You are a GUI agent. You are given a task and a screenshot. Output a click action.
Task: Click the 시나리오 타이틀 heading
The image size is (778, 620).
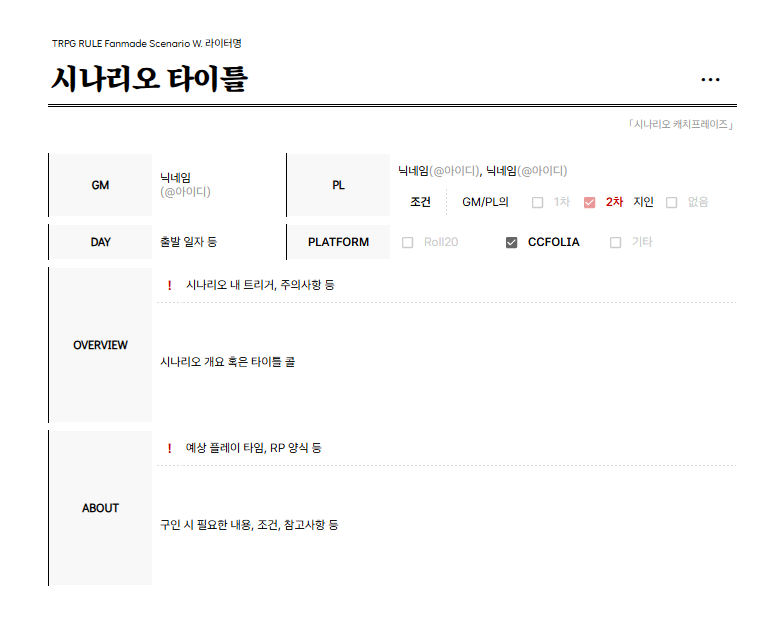[149, 79]
